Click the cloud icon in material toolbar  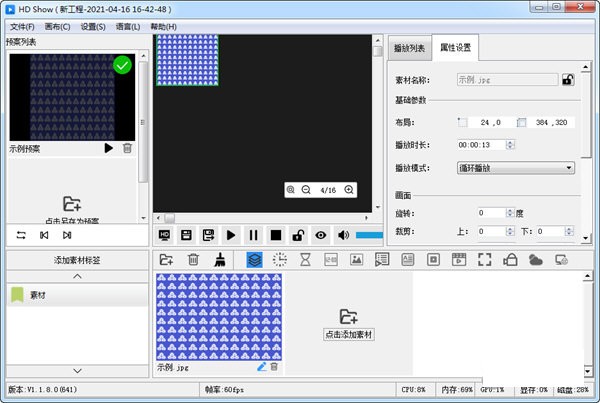(535, 259)
